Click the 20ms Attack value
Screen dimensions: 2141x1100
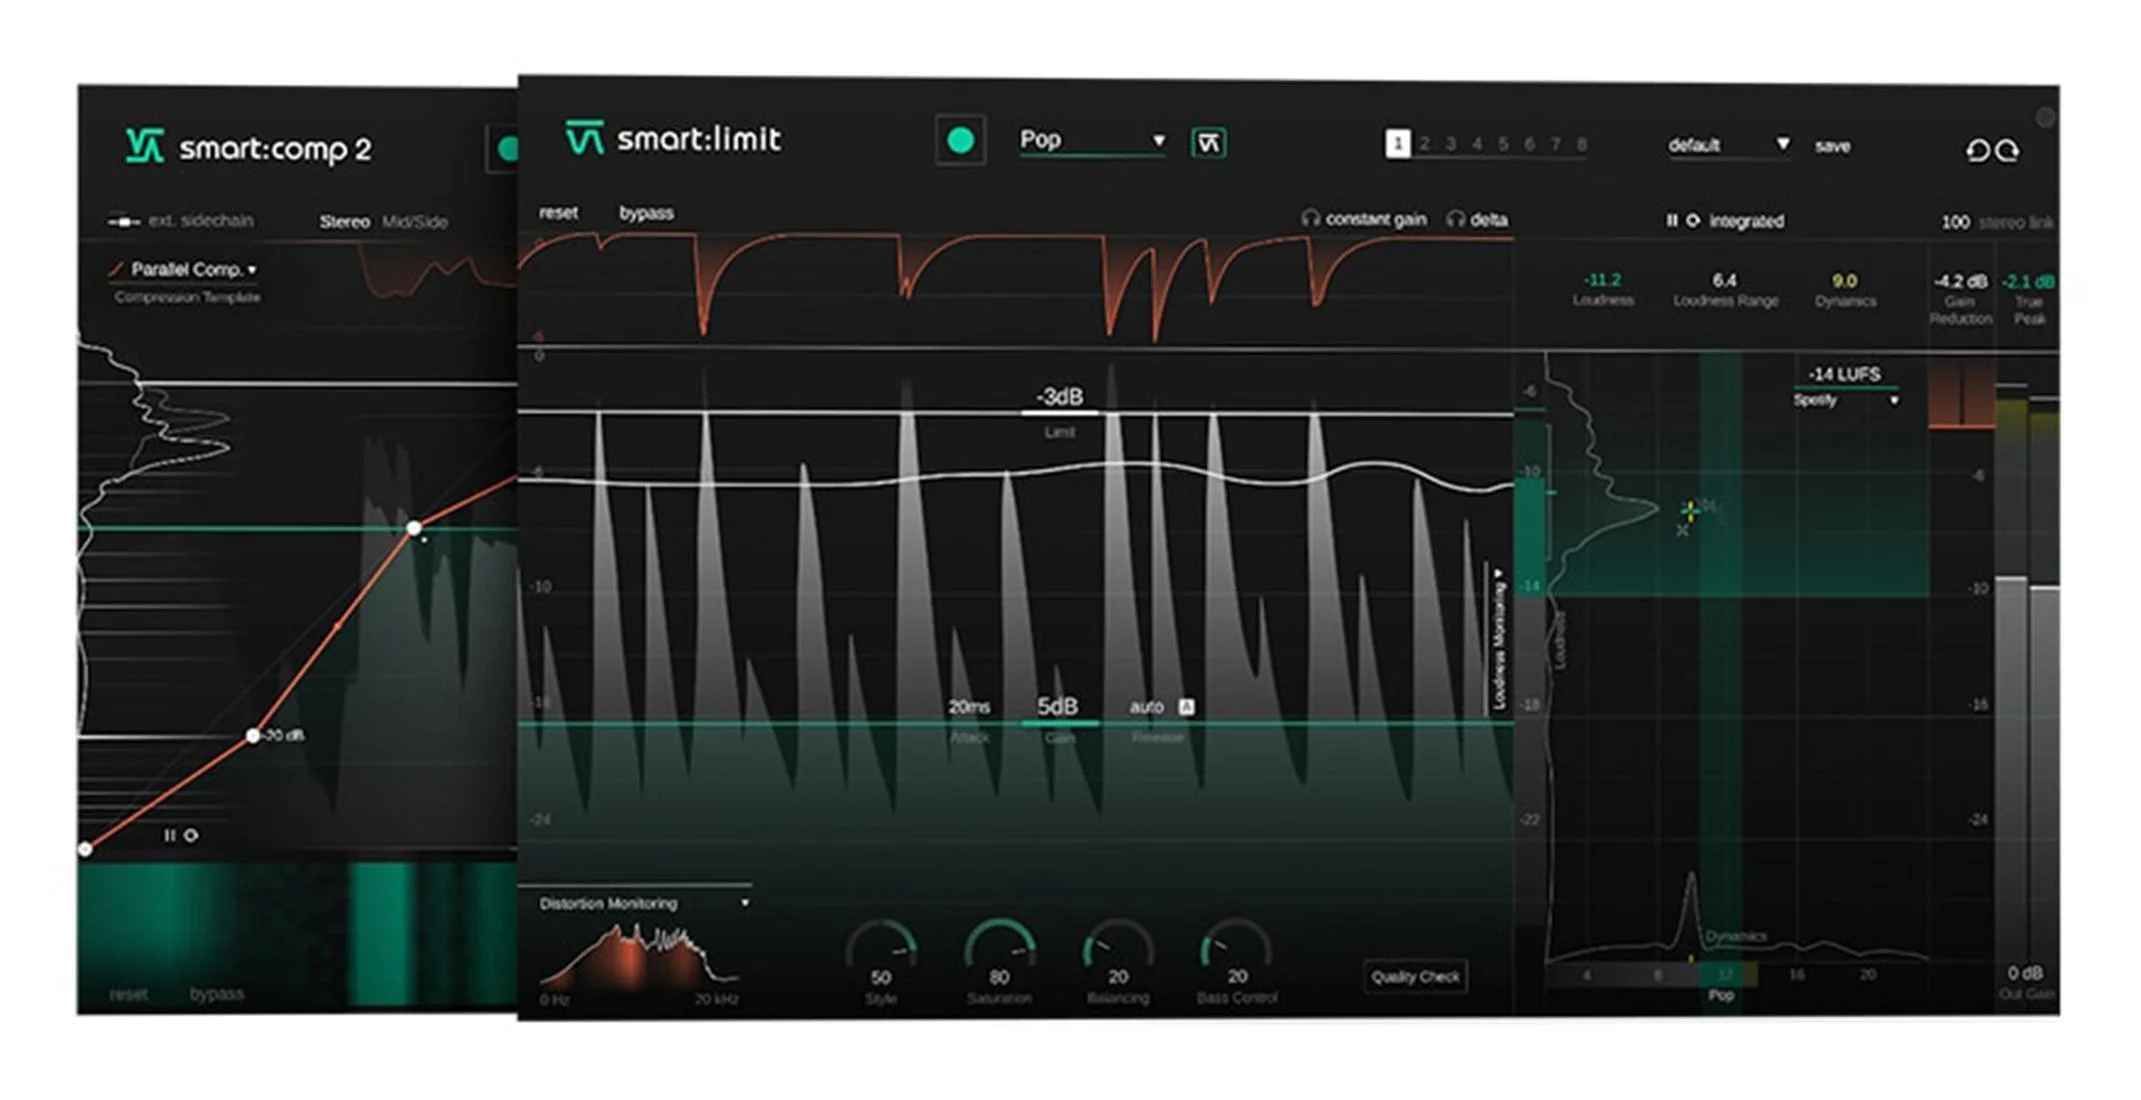point(969,707)
